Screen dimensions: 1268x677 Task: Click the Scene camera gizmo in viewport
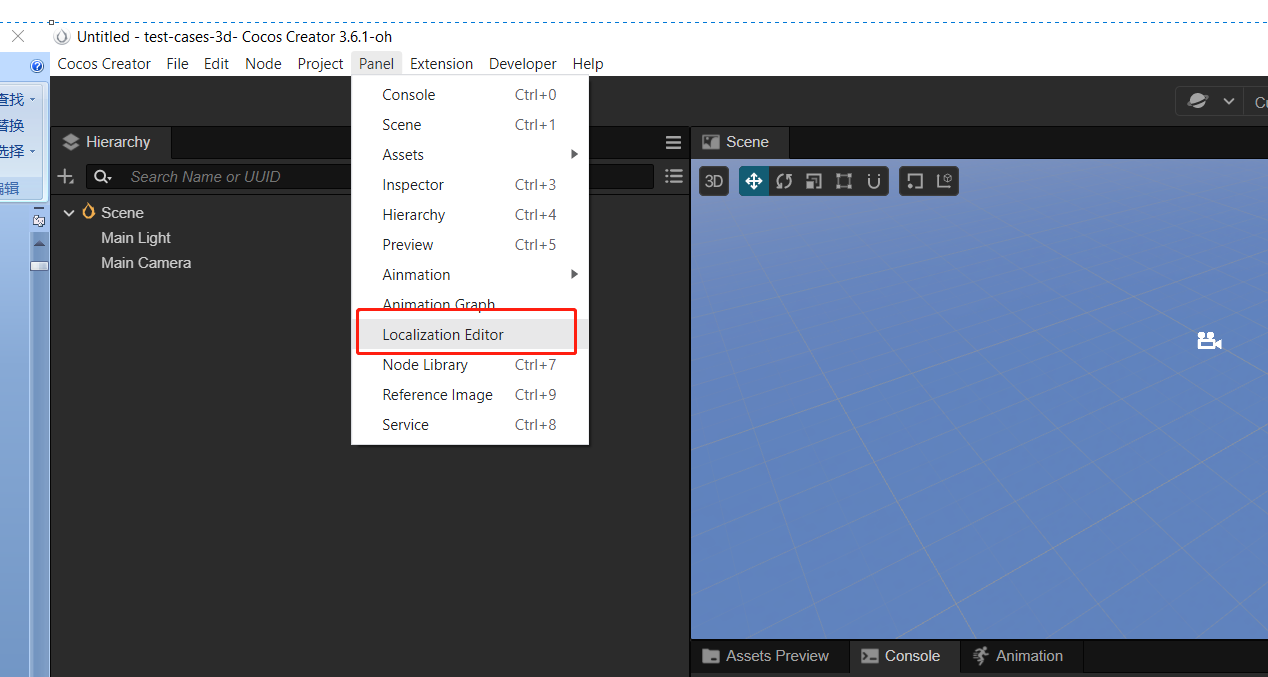pyautogui.click(x=1209, y=341)
